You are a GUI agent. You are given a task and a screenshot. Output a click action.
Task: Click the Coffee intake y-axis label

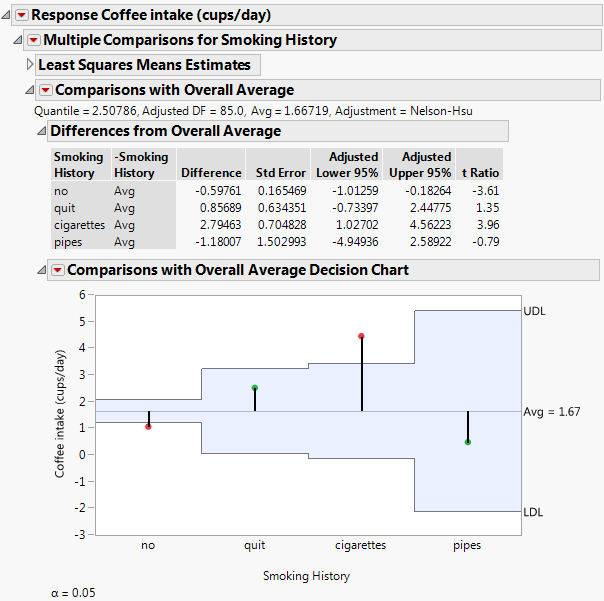point(62,415)
